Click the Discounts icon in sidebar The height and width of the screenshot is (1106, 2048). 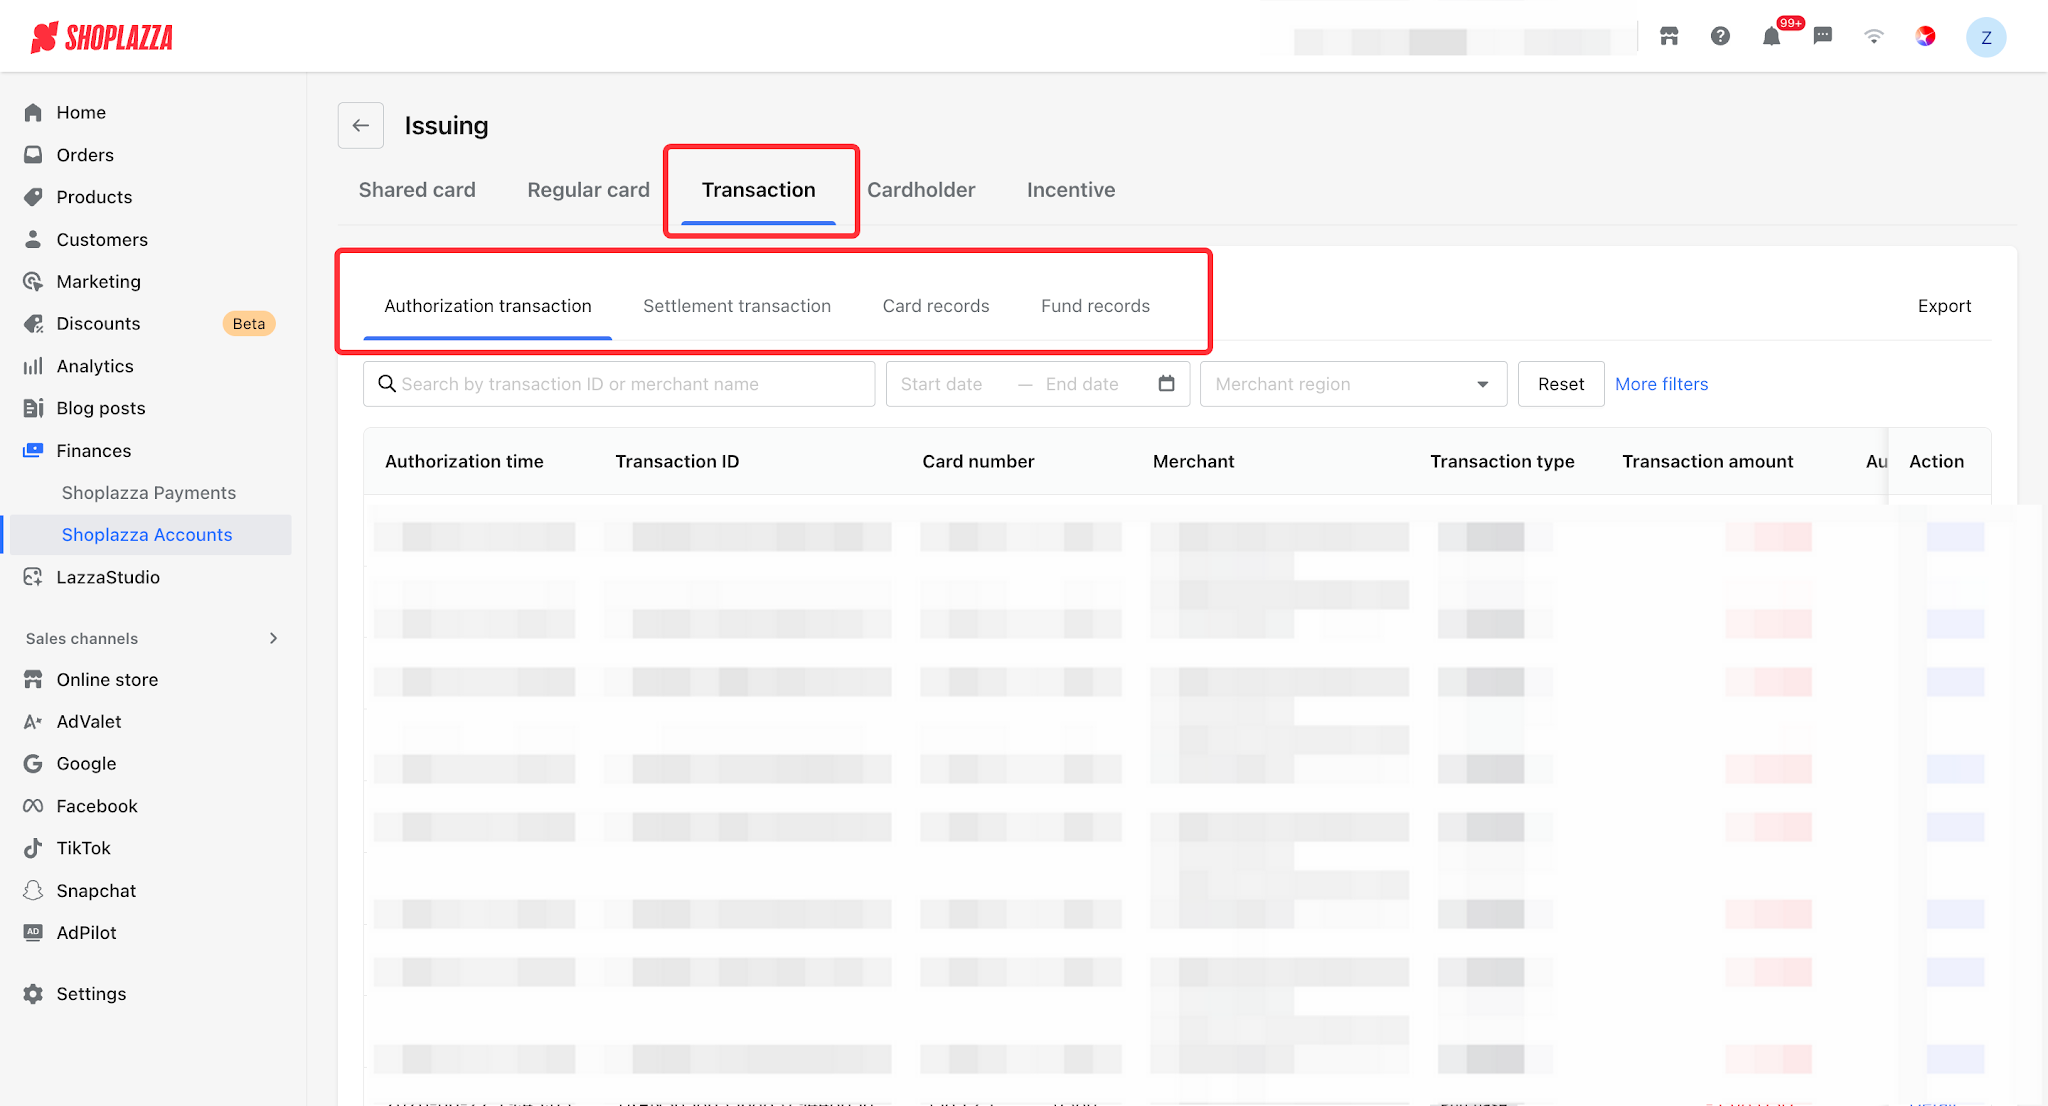tap(33, 324)
